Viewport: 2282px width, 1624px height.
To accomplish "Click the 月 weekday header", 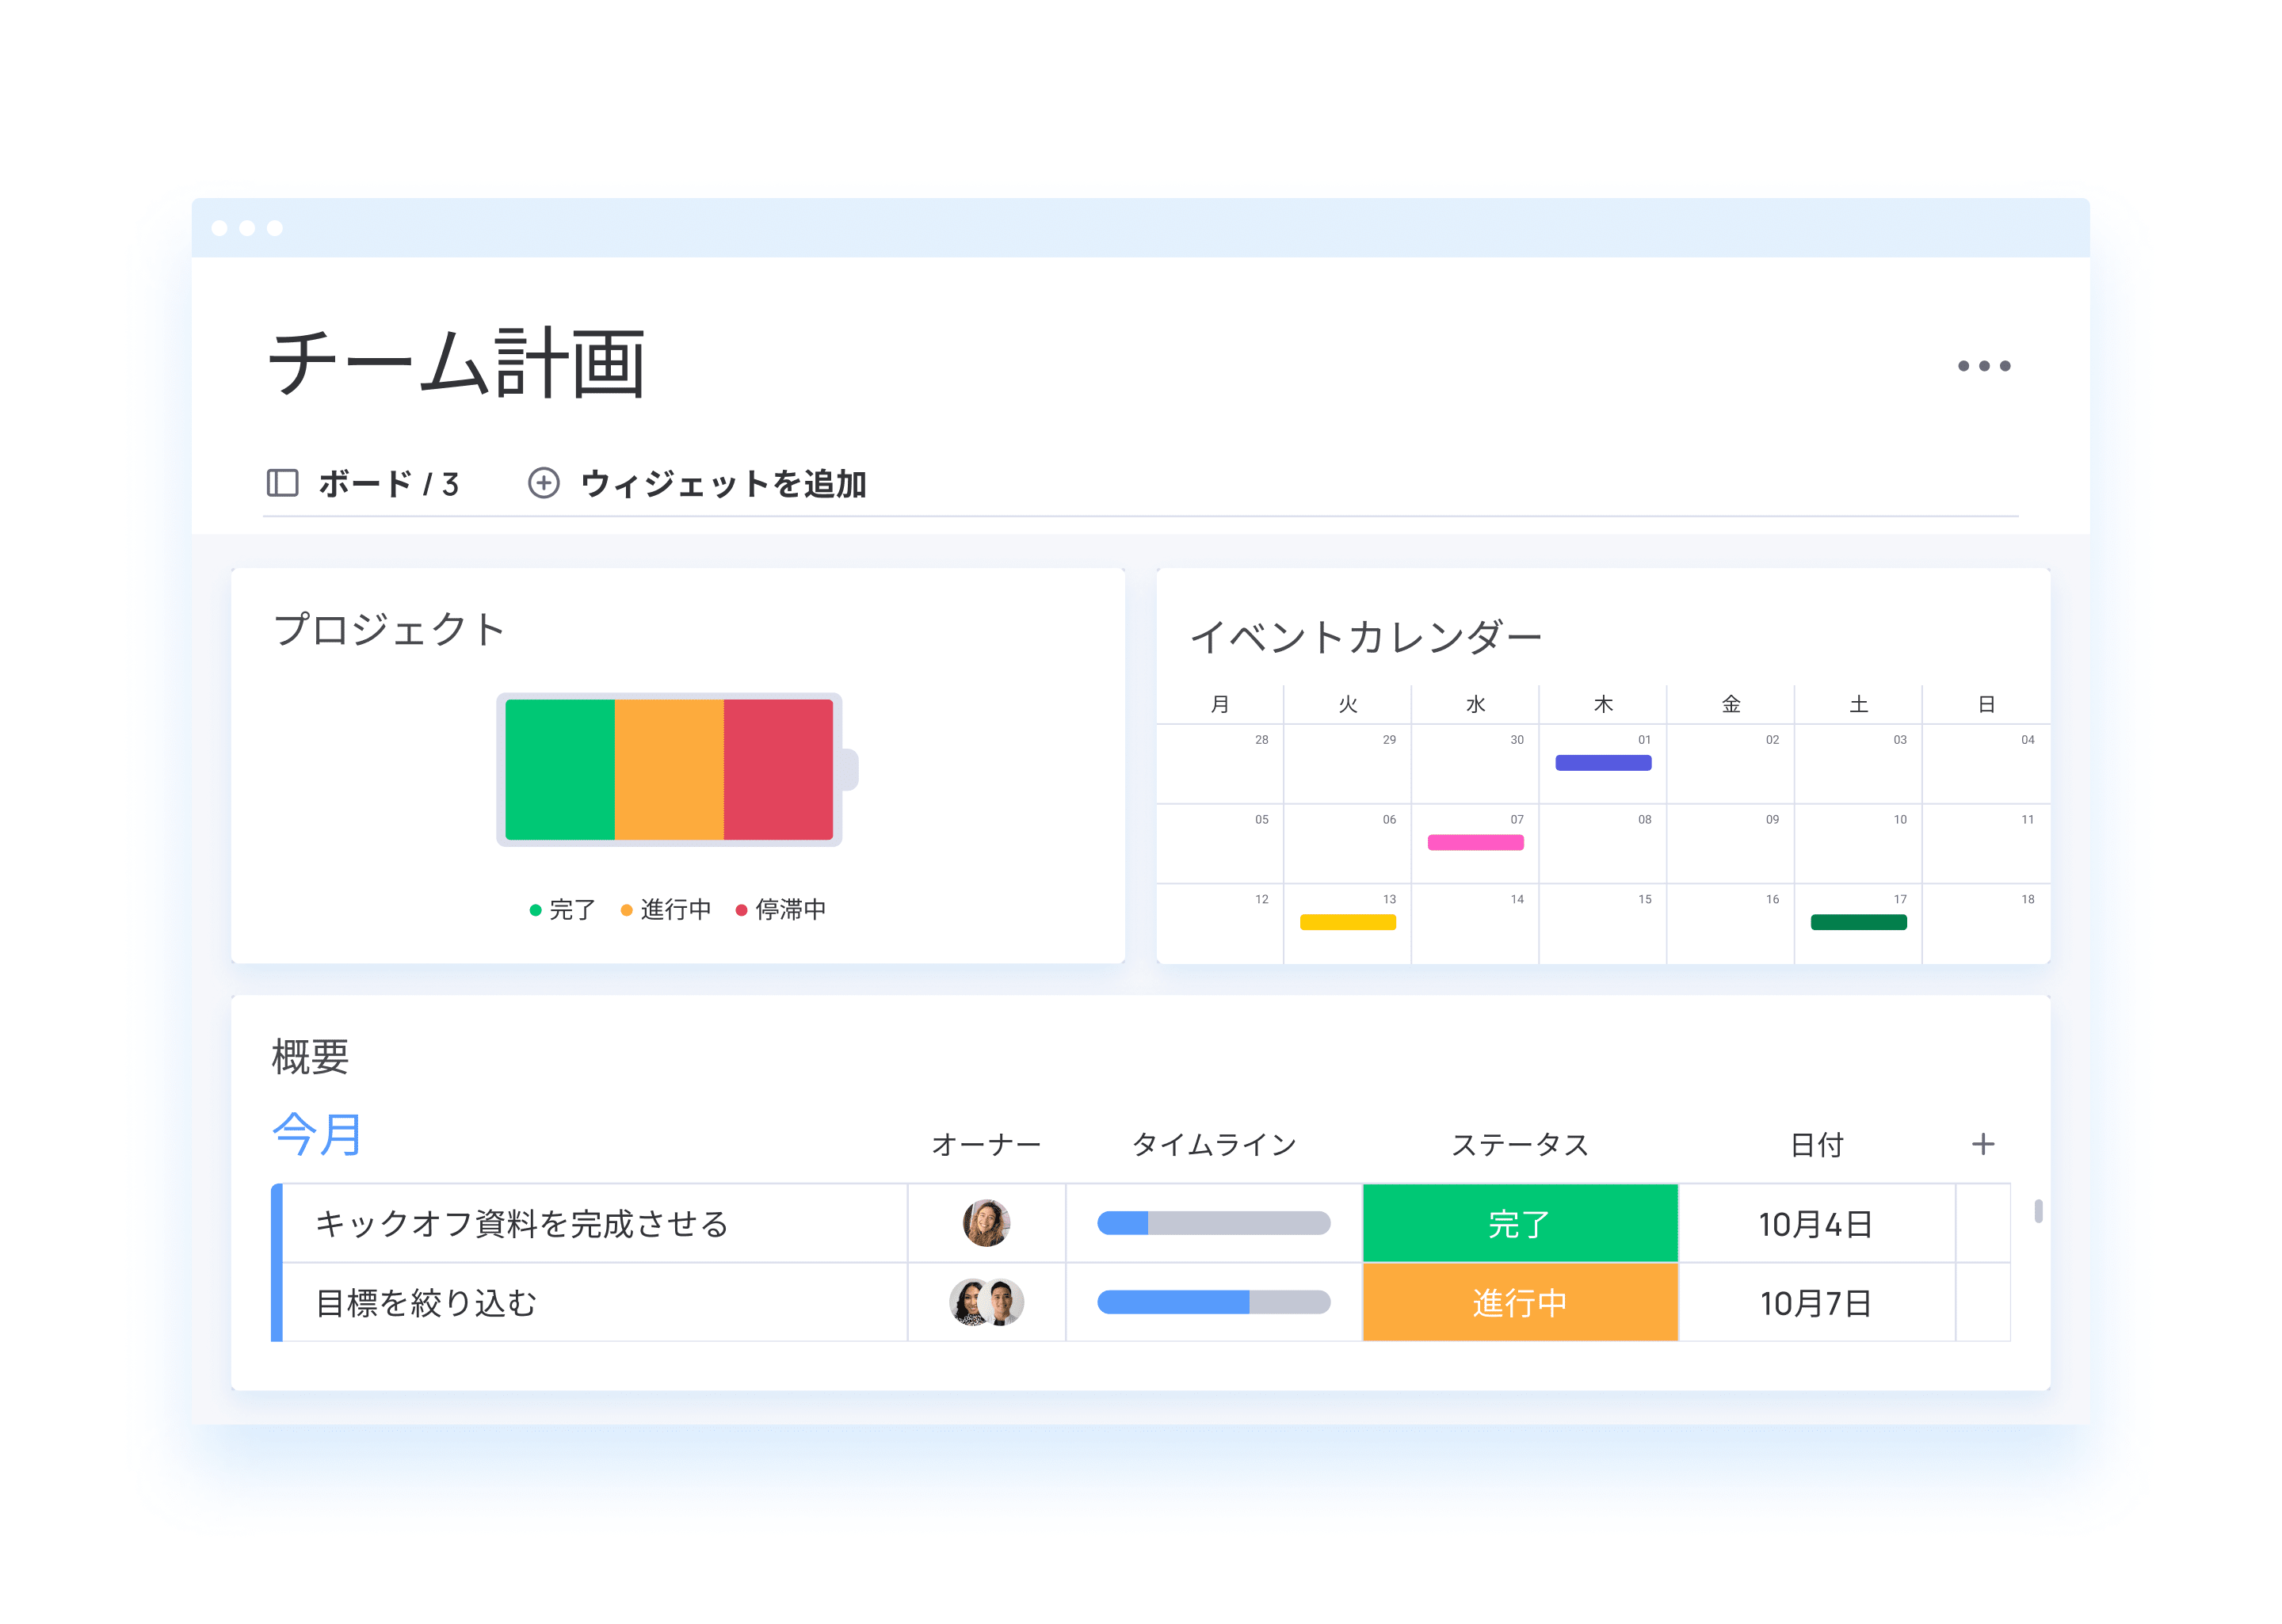I will click(1220, 704).
